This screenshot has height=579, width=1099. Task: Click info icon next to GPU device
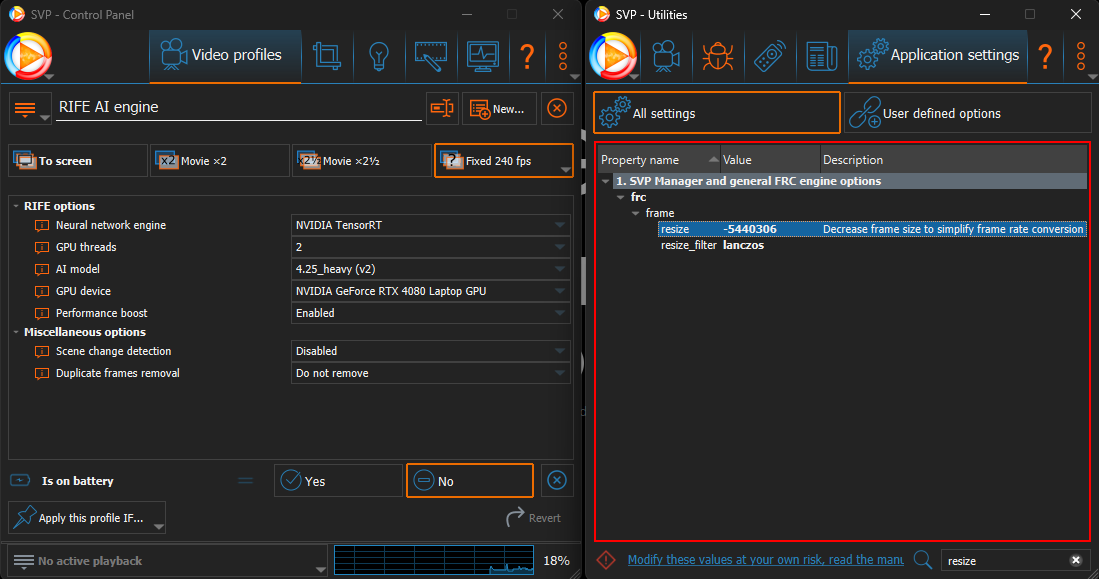coord(42,292)
